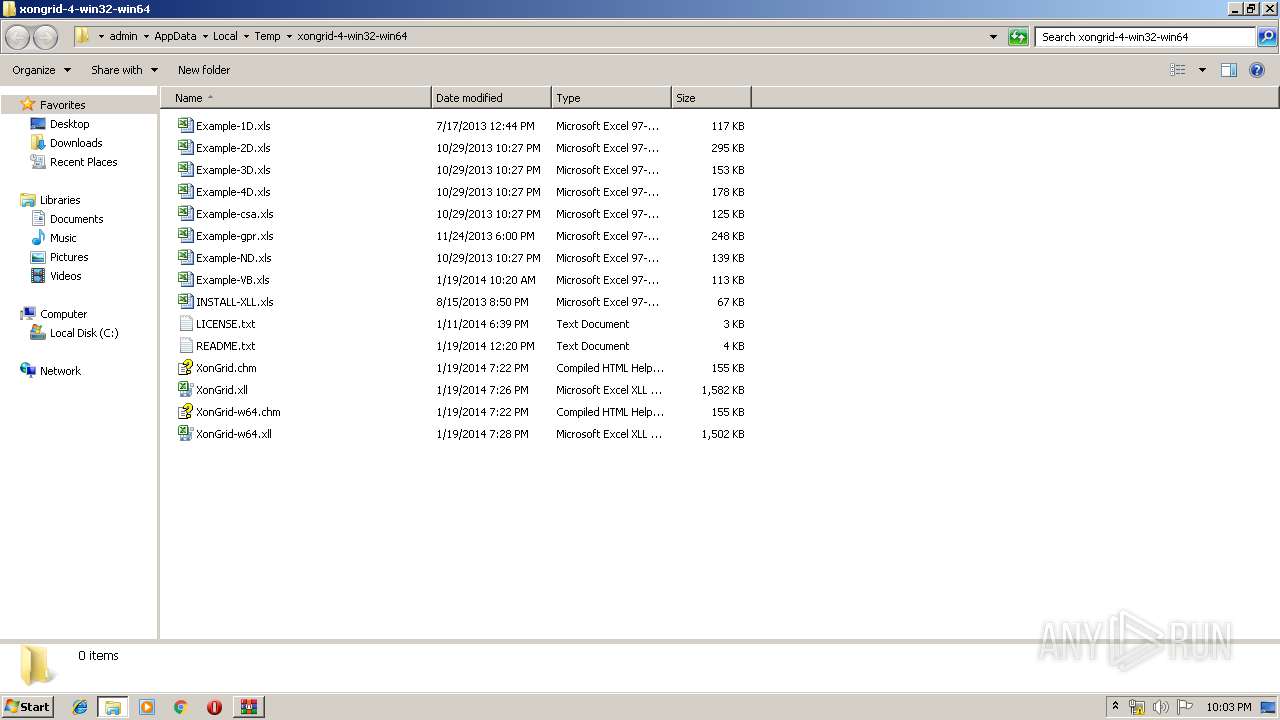Open Favorites in navigation pane
The image size is (1280, 720).
coord(62,105)
